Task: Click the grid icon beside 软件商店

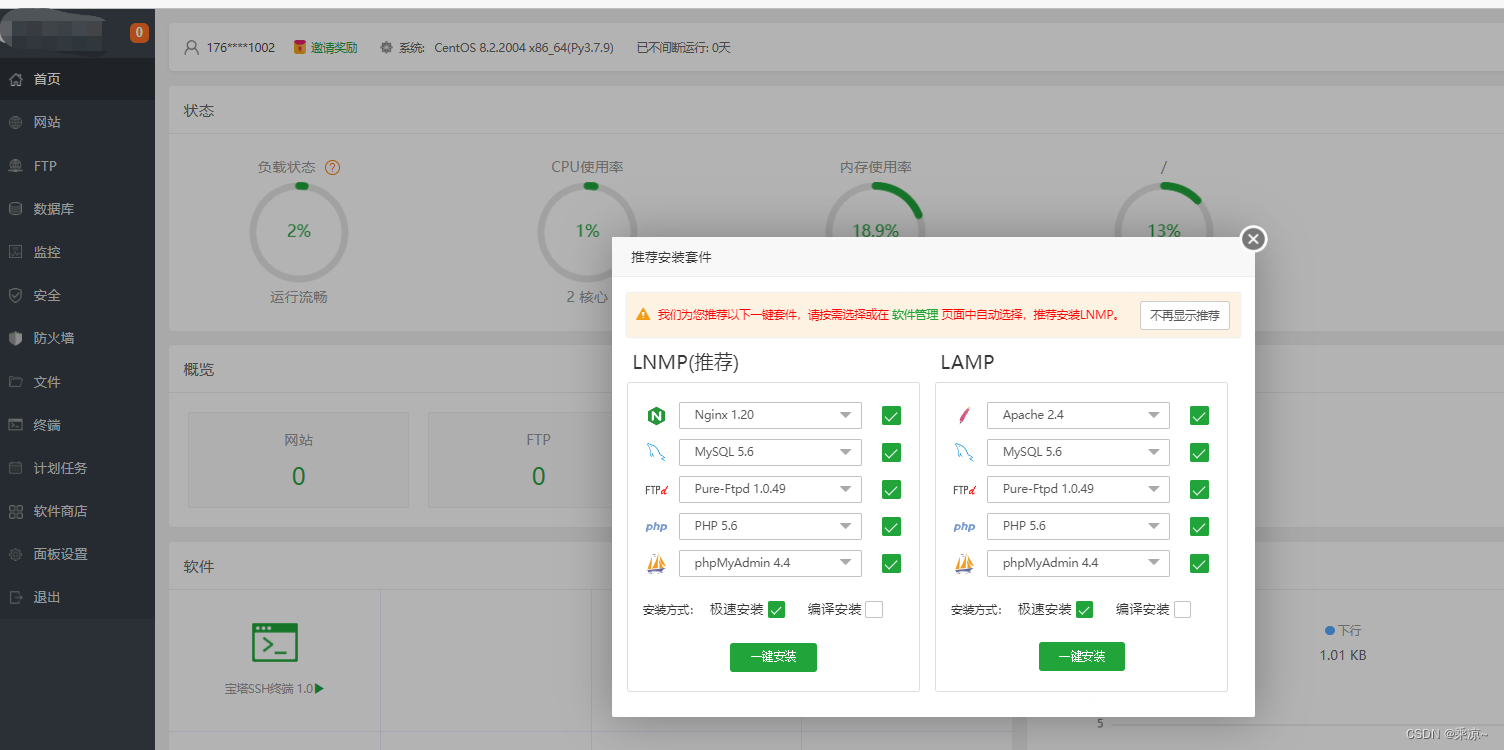Action: click(15, 511)
